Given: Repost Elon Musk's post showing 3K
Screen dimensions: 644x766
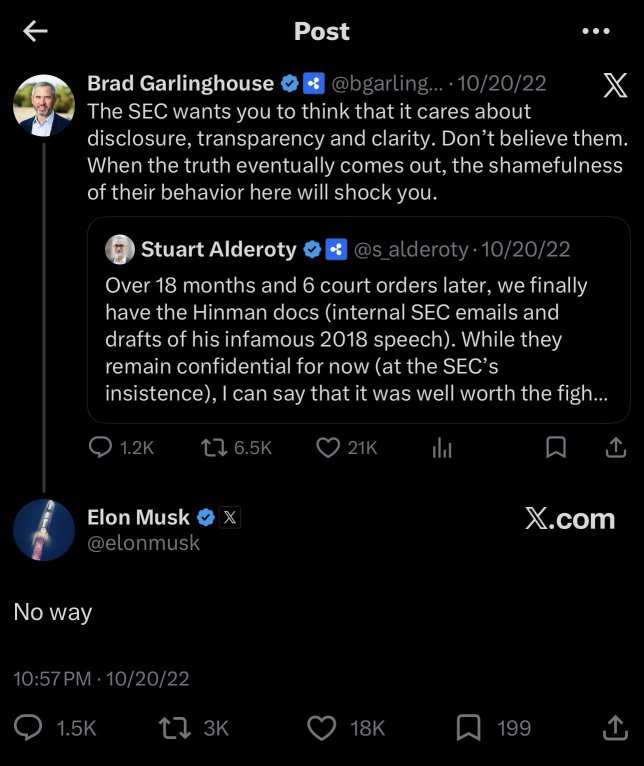Looking at the screenshot, I should 194,728.
